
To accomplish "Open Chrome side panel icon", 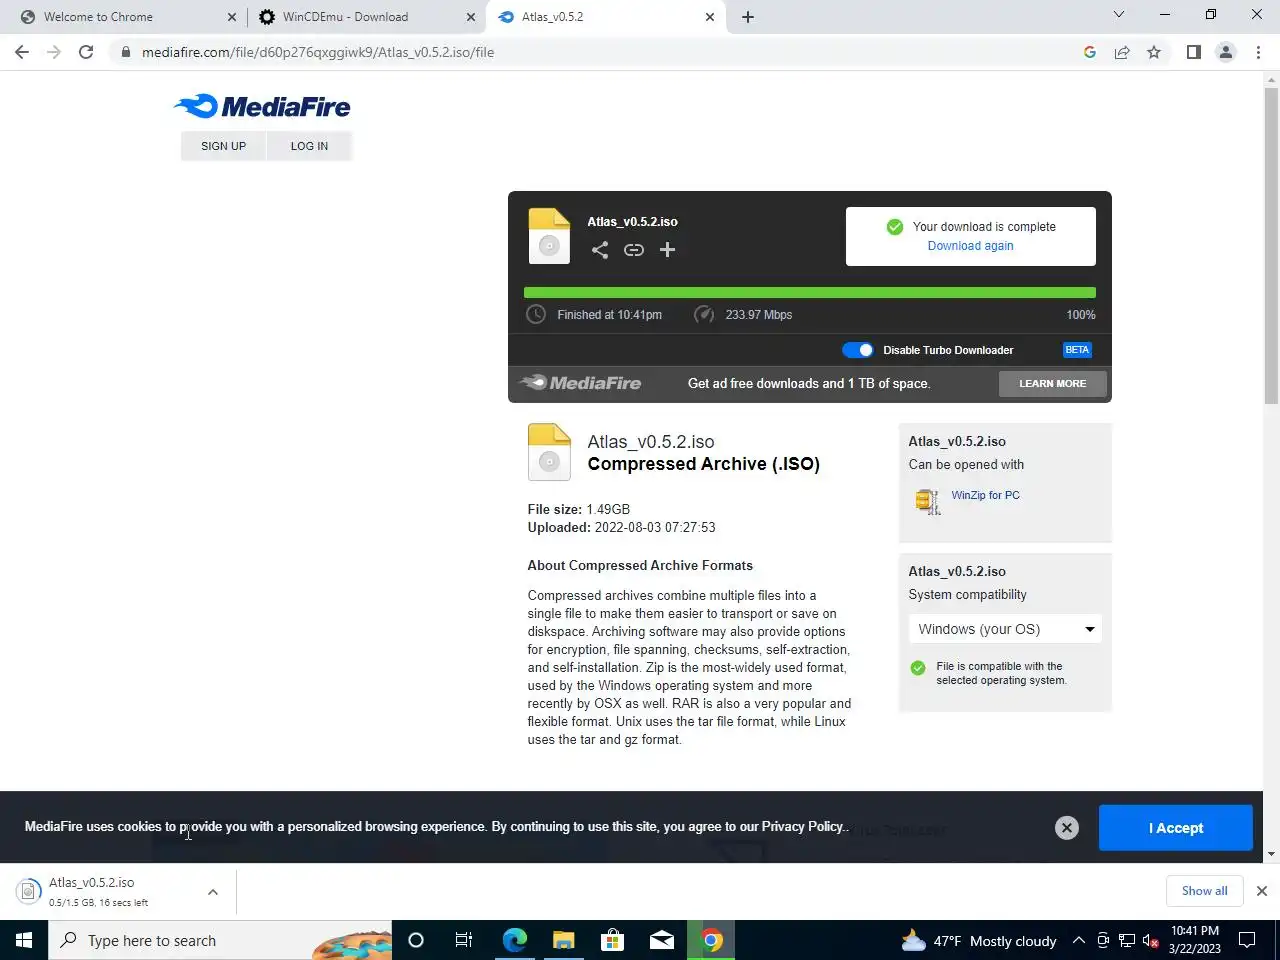I will point(1193,52).
